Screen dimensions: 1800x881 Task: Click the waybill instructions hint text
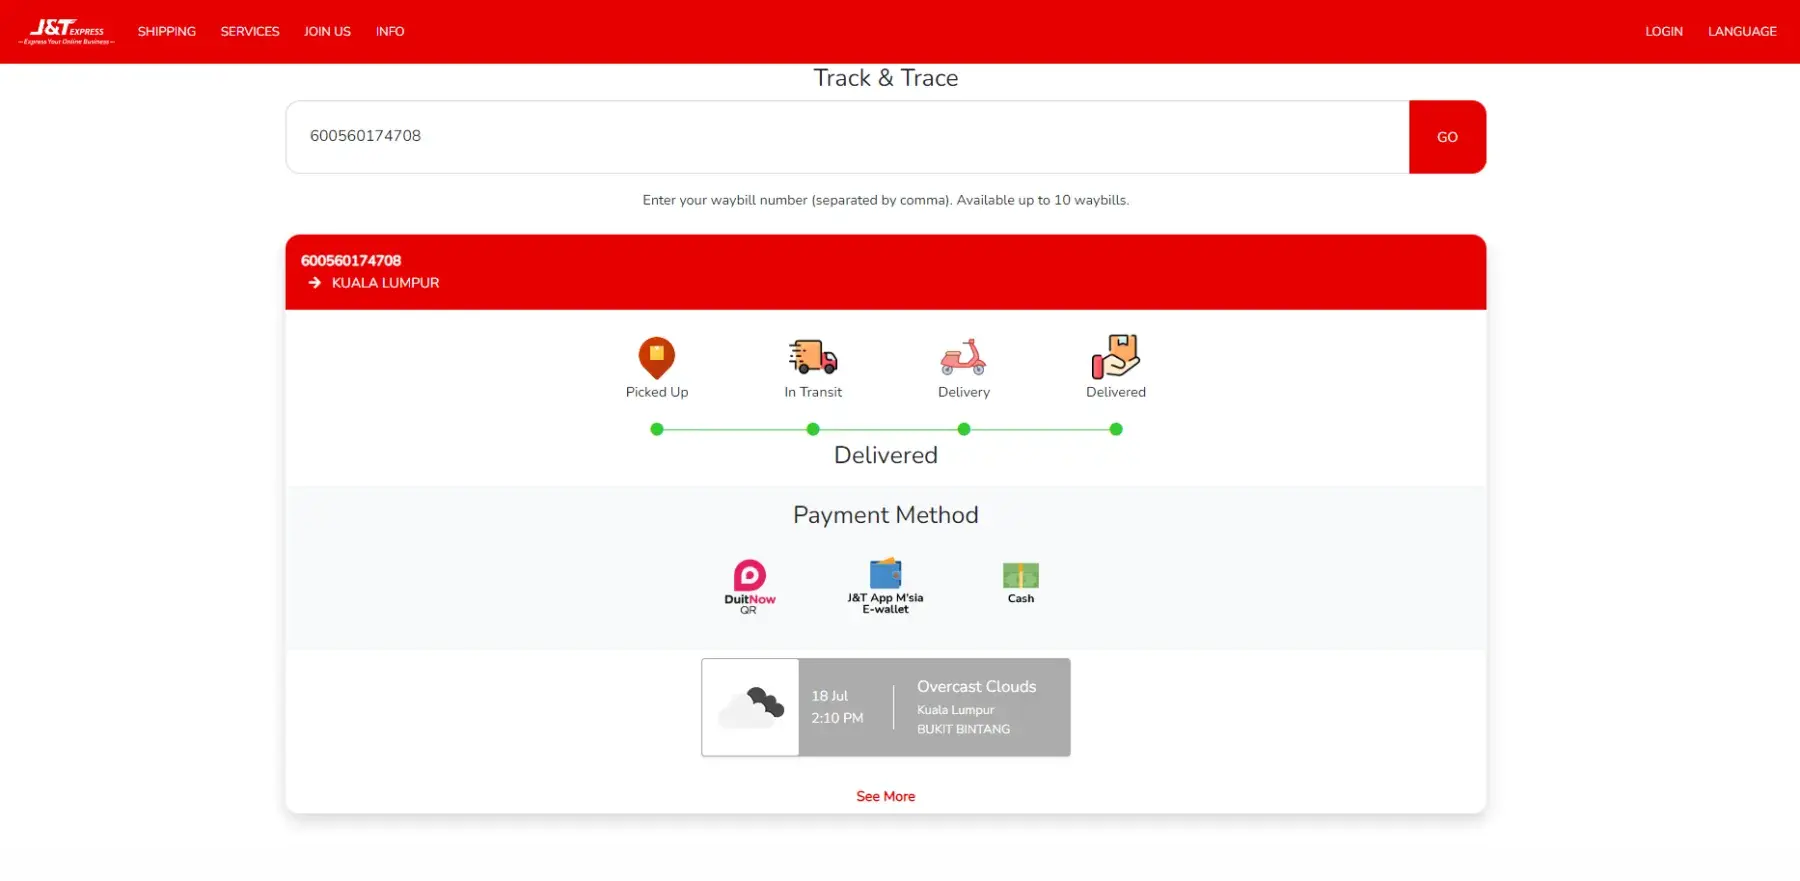pyautogui.click(x=886, y=200)
